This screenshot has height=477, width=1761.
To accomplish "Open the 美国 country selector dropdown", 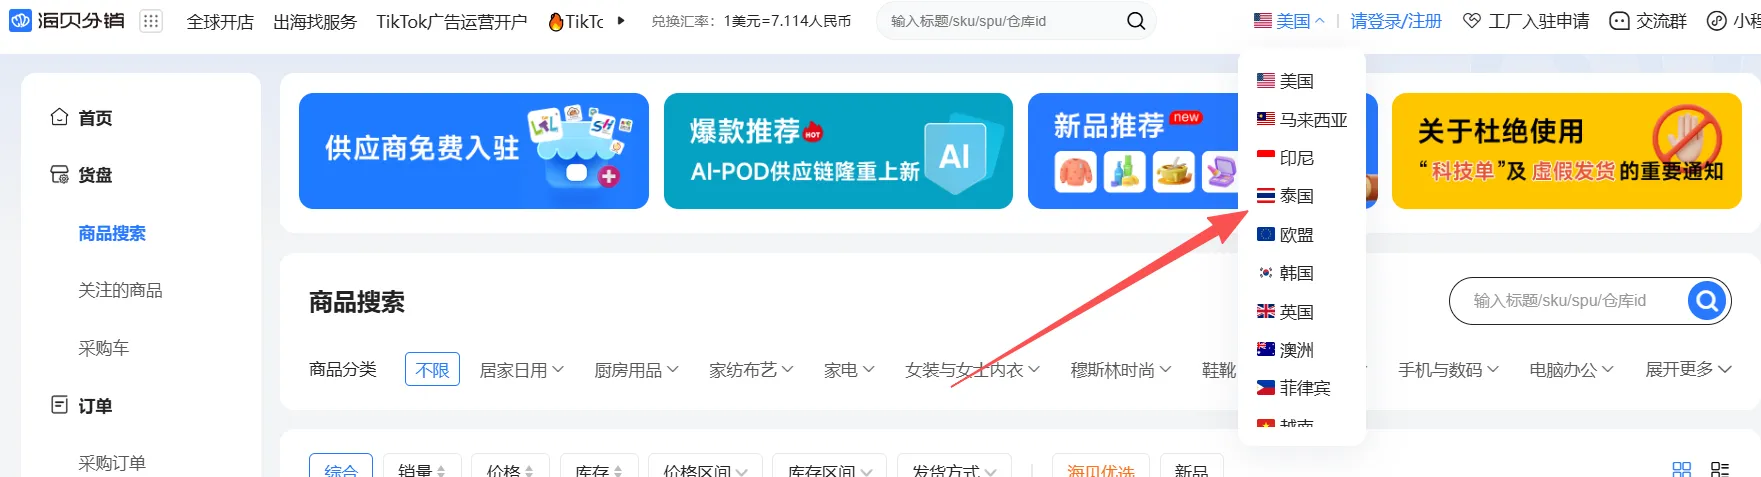I will (x=1290, y=21).
